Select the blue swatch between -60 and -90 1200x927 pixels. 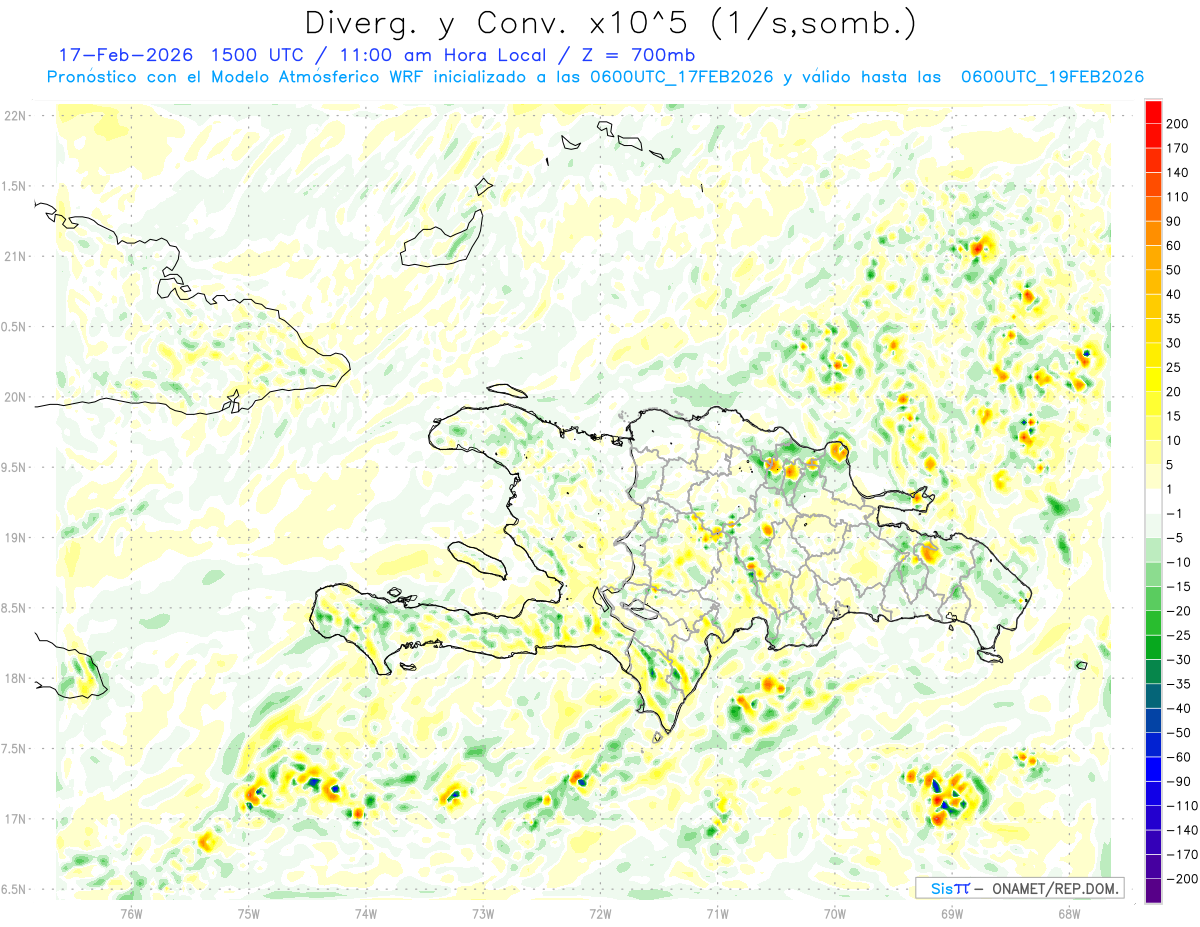[x=1153, y=769]
